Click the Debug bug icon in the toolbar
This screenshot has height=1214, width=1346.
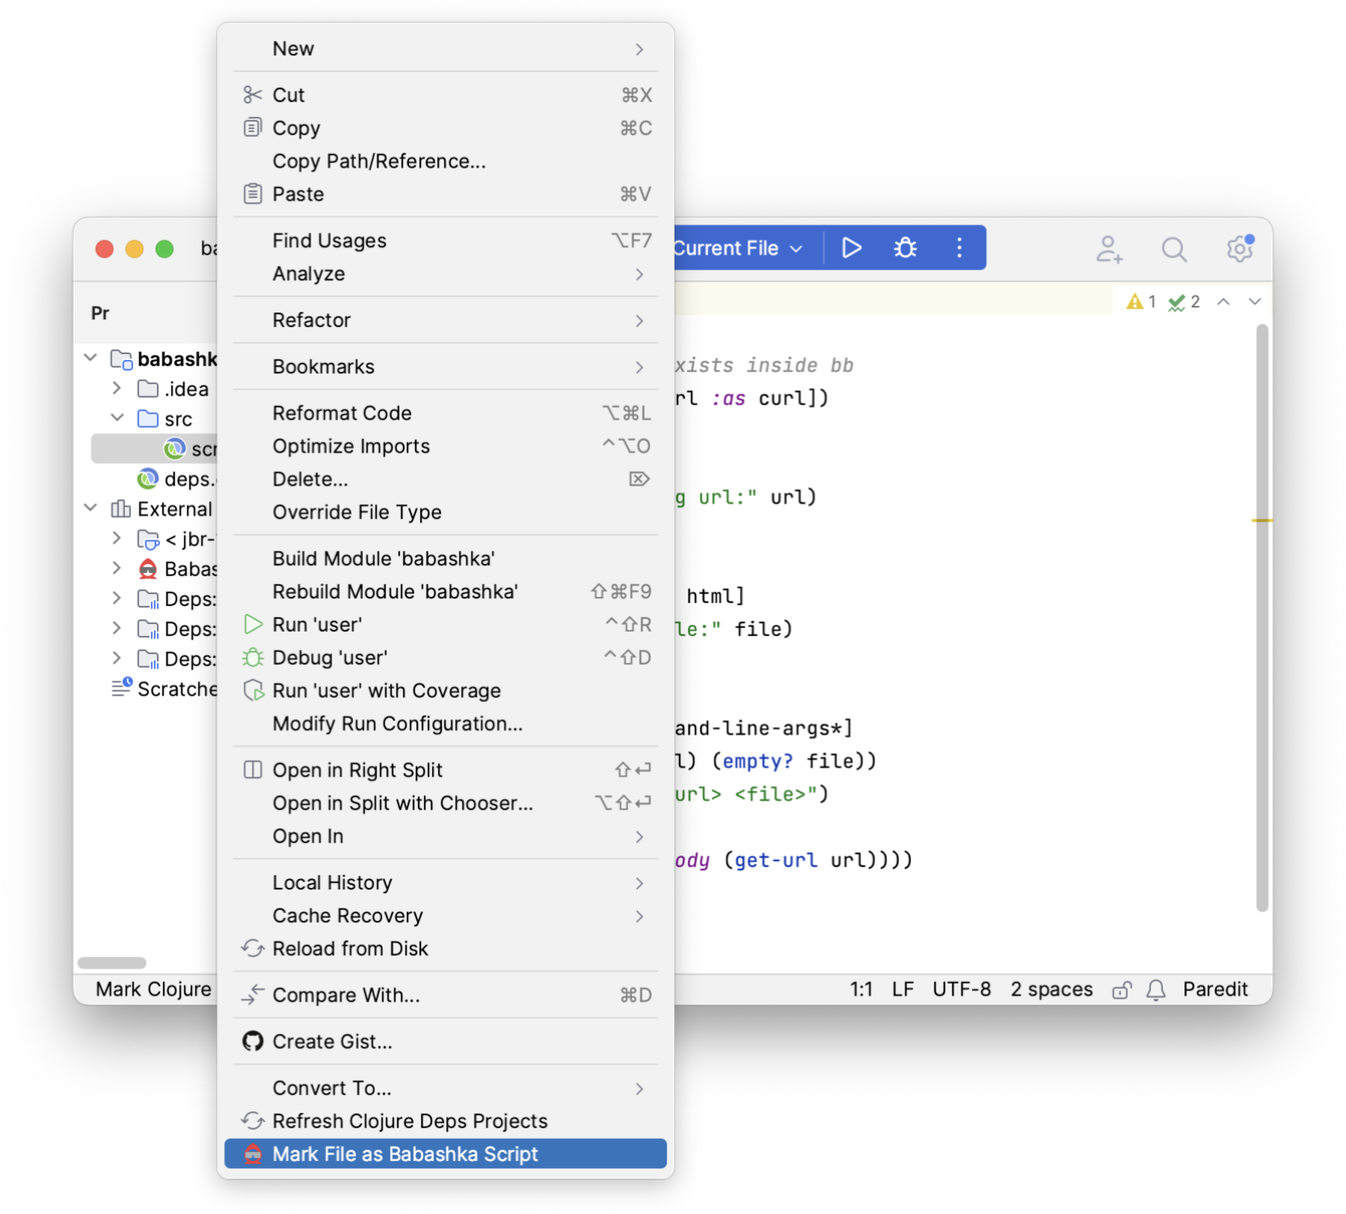(x=905, y=248)
